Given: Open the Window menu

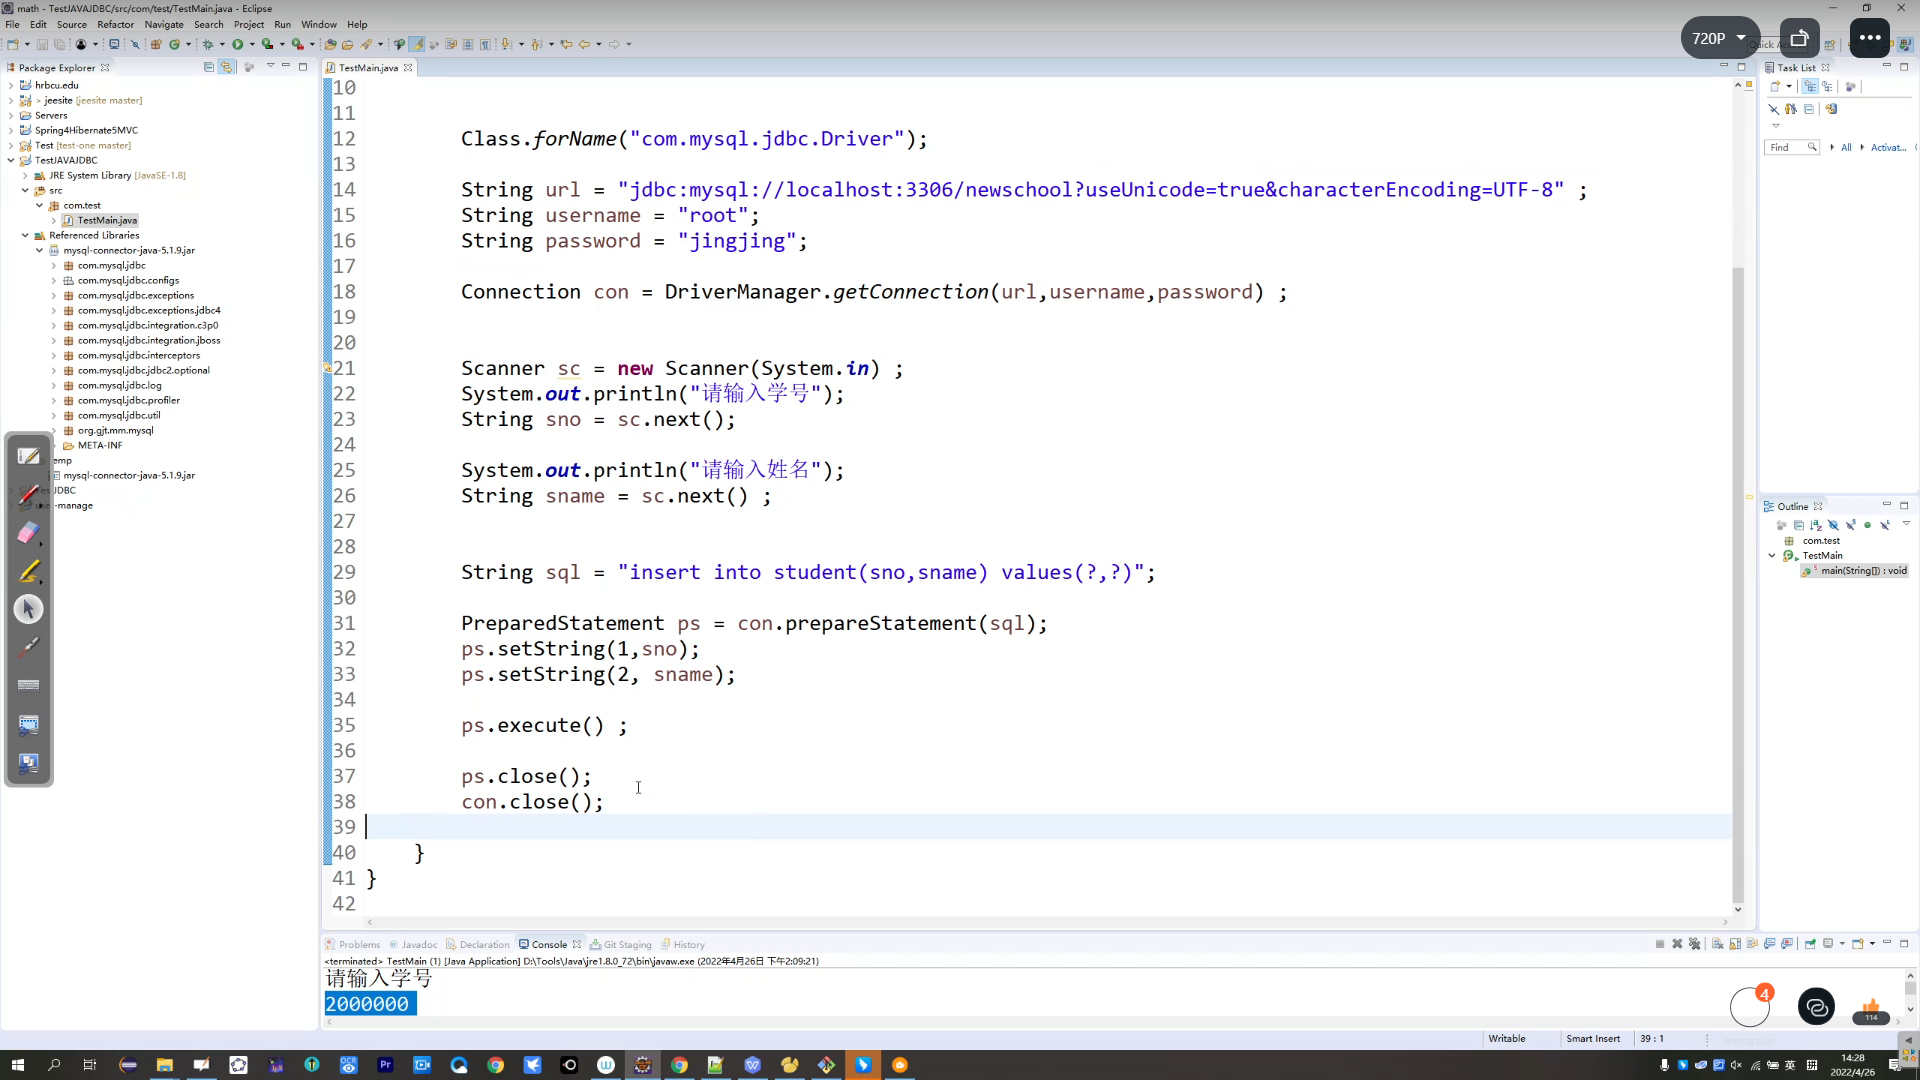Looking at the screenshot, I should point(319,24).
